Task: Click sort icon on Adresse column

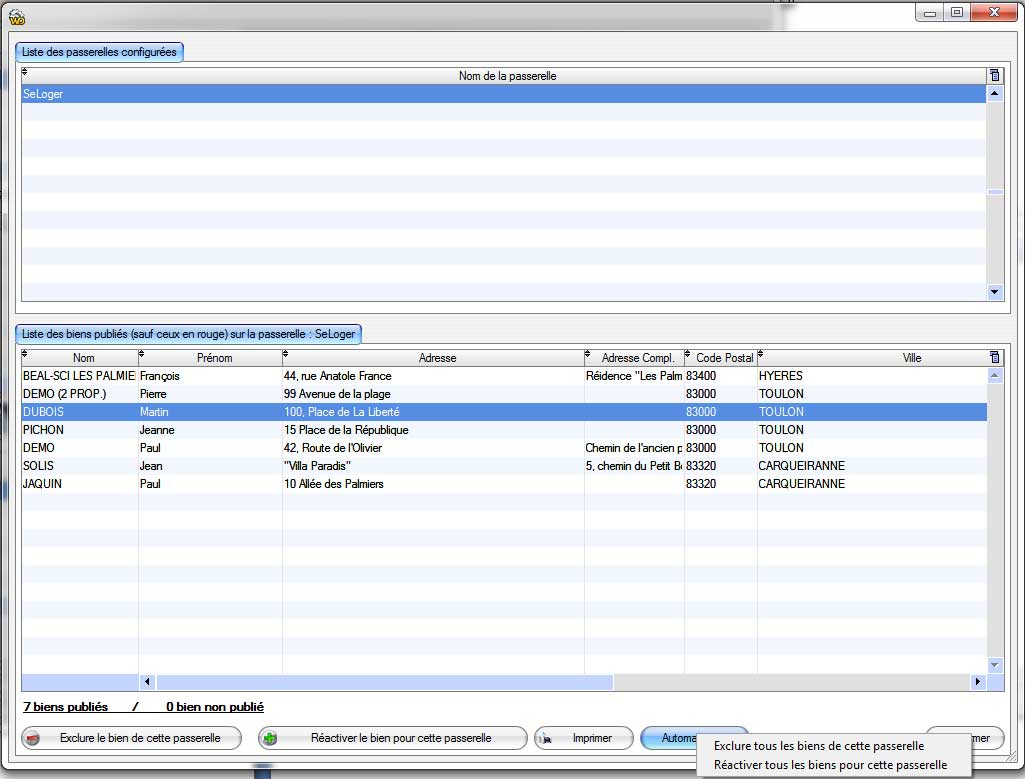Action: click(285, 354)
